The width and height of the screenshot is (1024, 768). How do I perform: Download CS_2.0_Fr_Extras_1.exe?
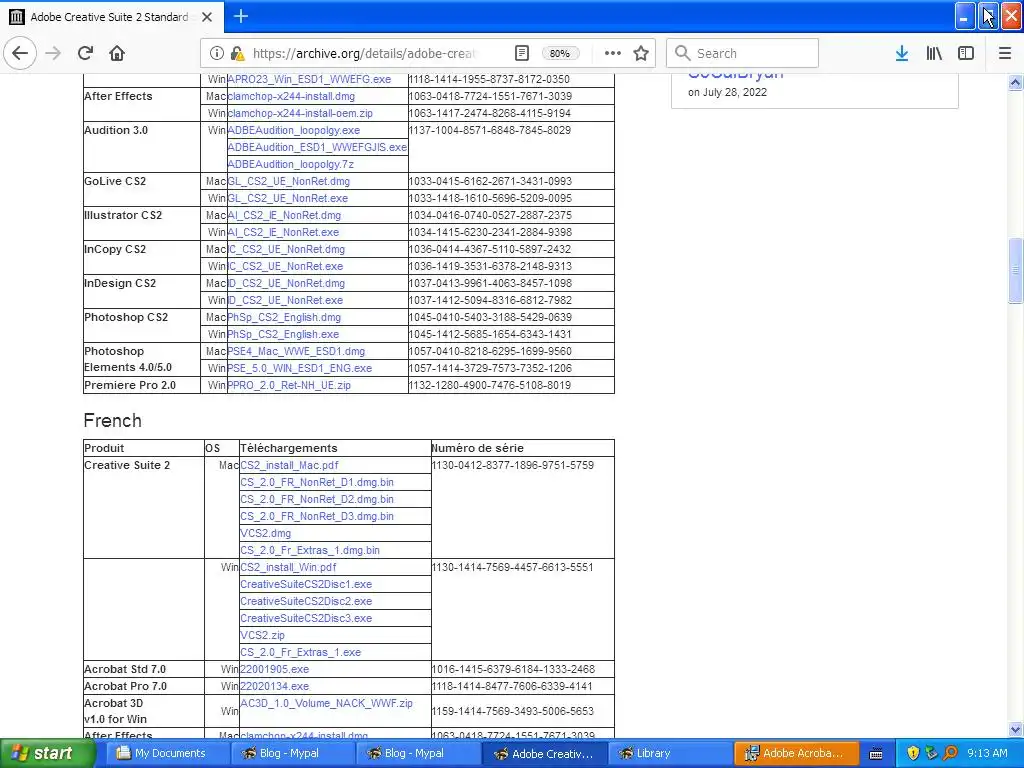pos(300,652)
